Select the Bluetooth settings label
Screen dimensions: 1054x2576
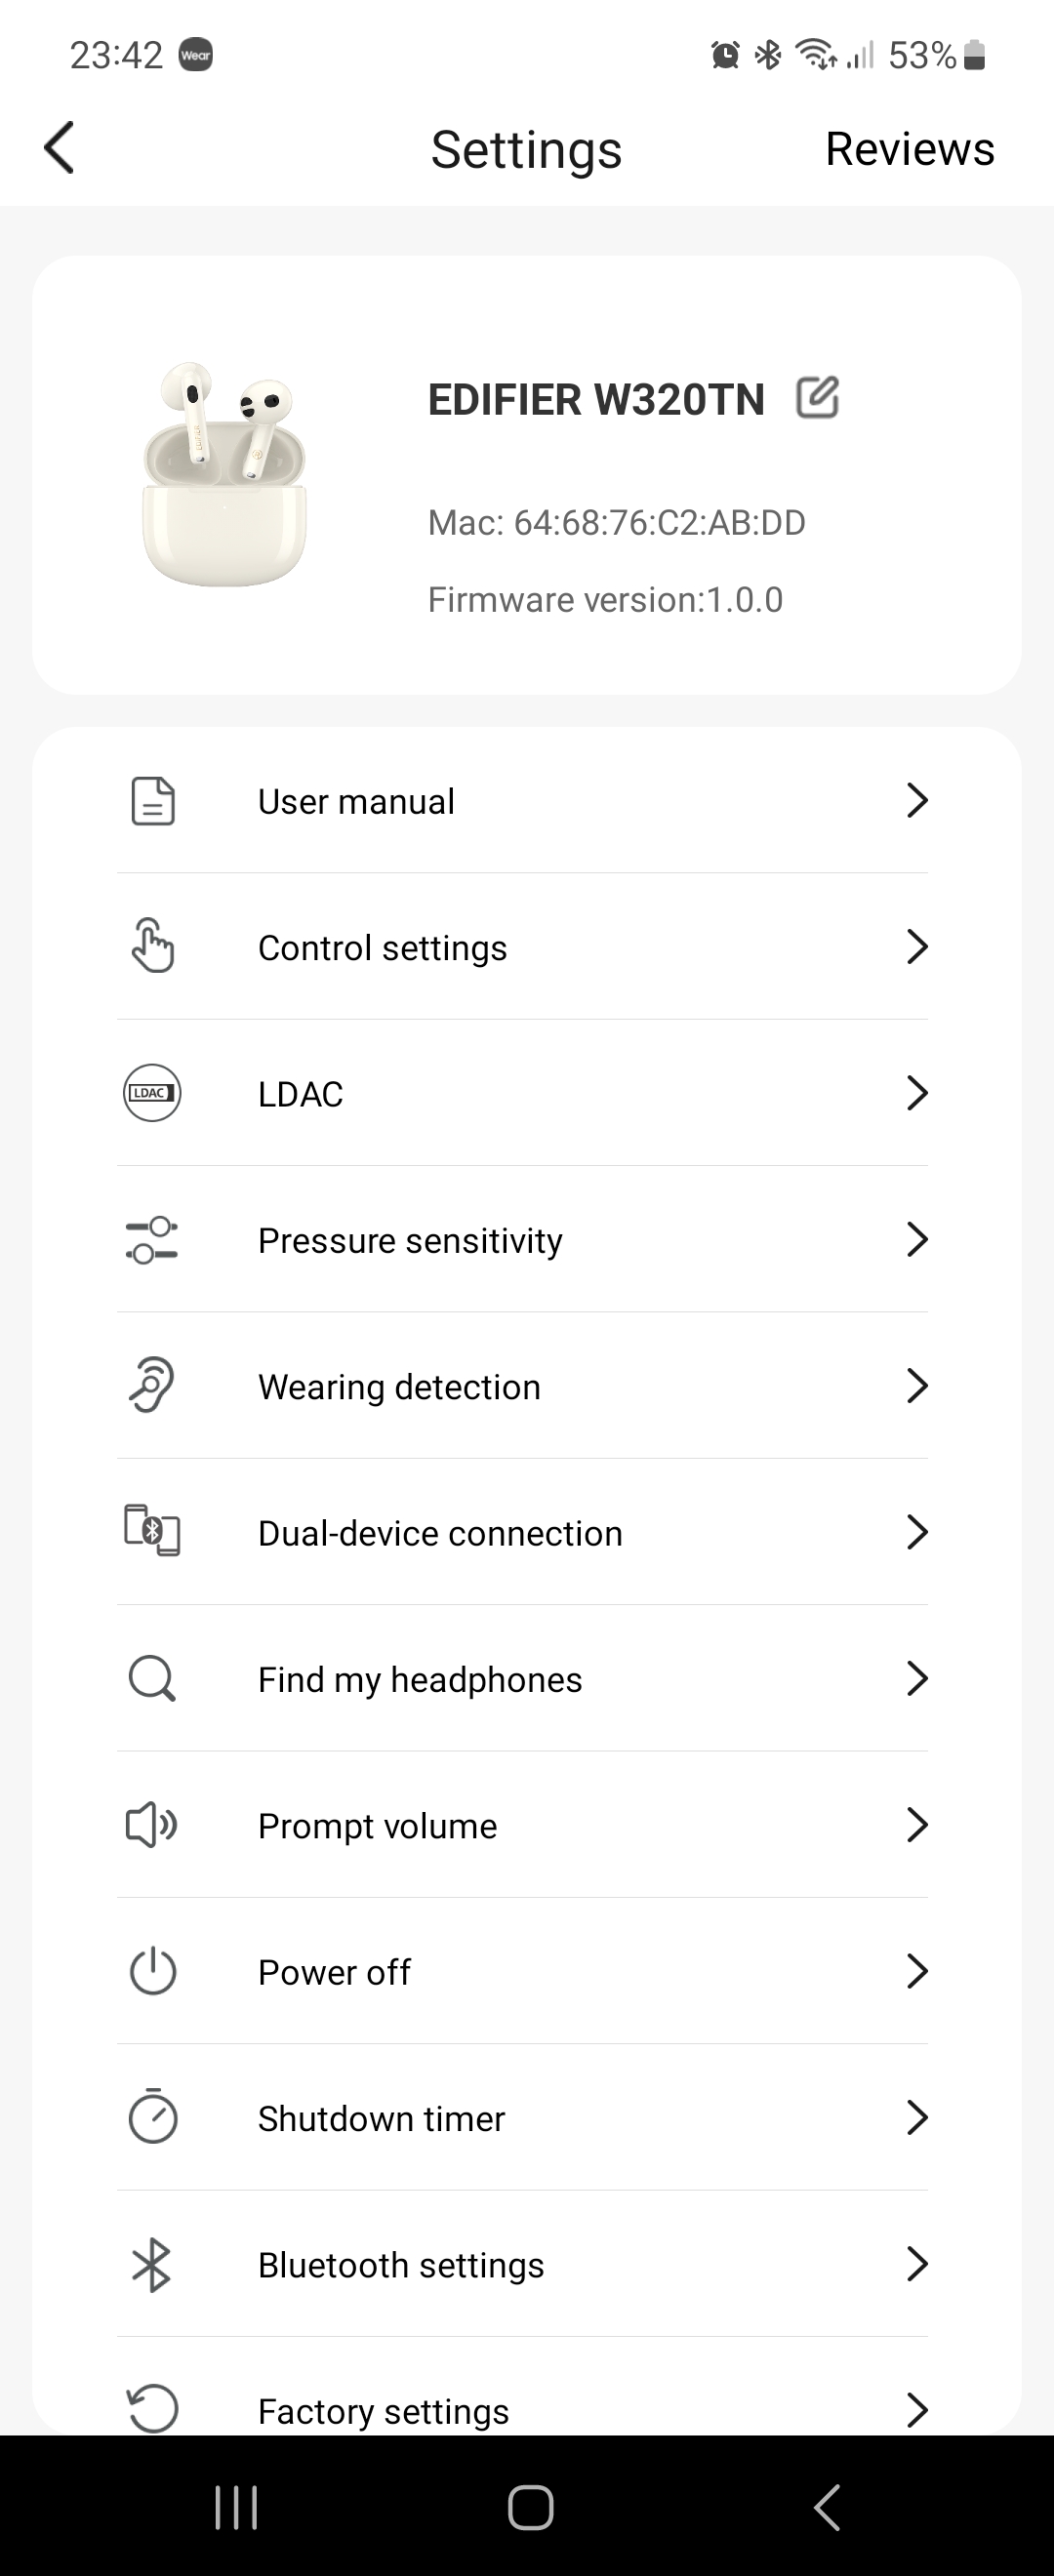tap(401, 2264)
